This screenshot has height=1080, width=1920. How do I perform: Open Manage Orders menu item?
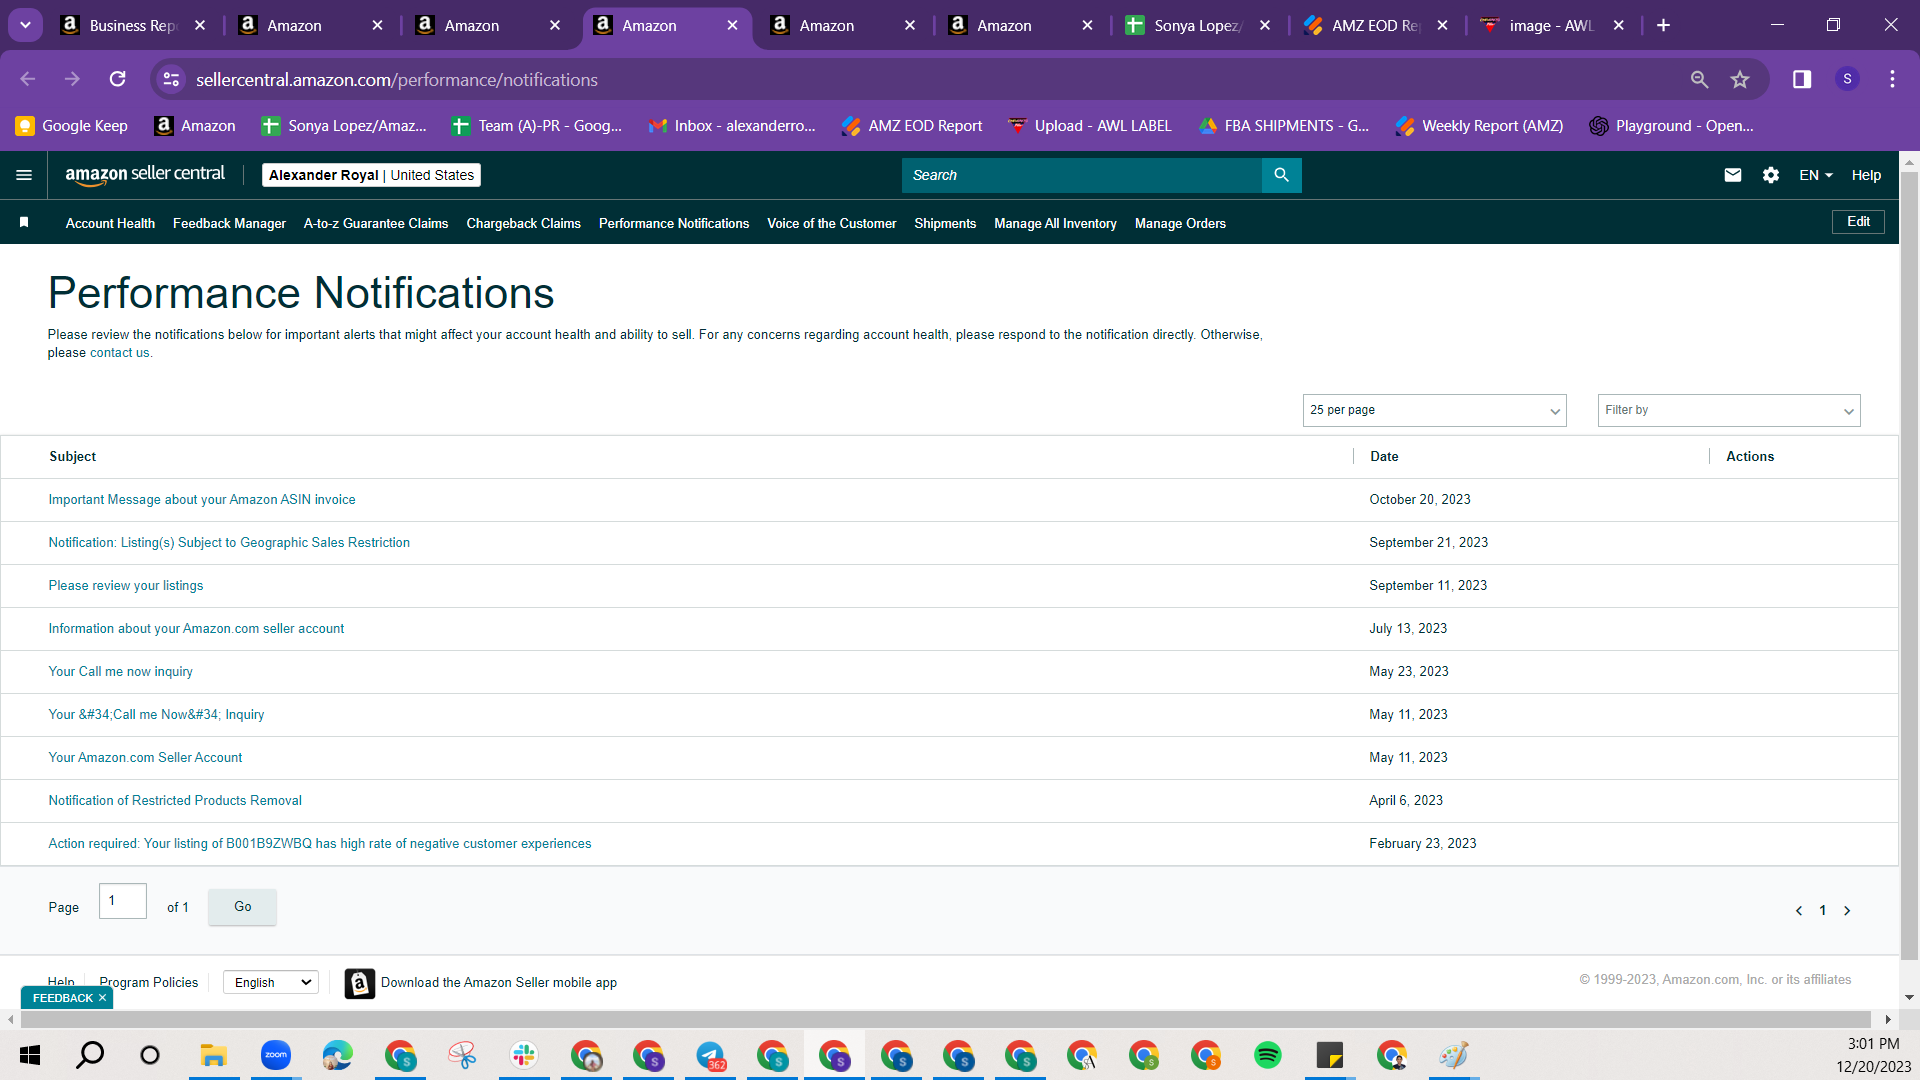coord(1180,223)
